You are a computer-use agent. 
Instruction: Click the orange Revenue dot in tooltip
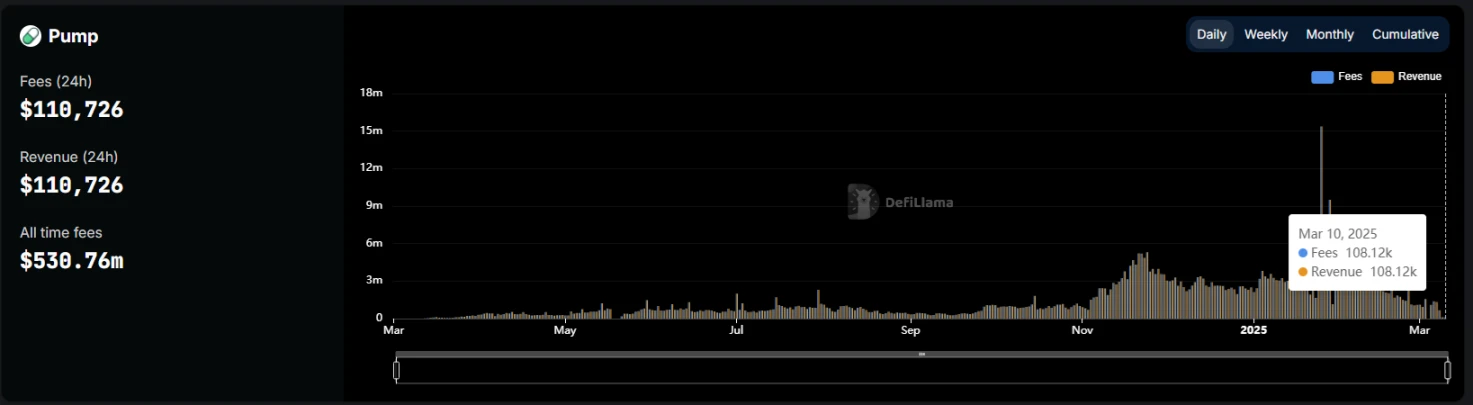point(1303,272)
